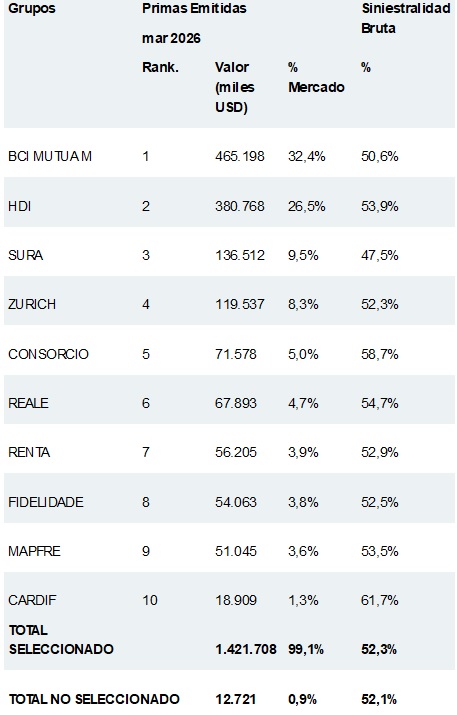
Task: Select CARDIF's 61,7% siniestralidad value
Action: click(x=379, y=600)
